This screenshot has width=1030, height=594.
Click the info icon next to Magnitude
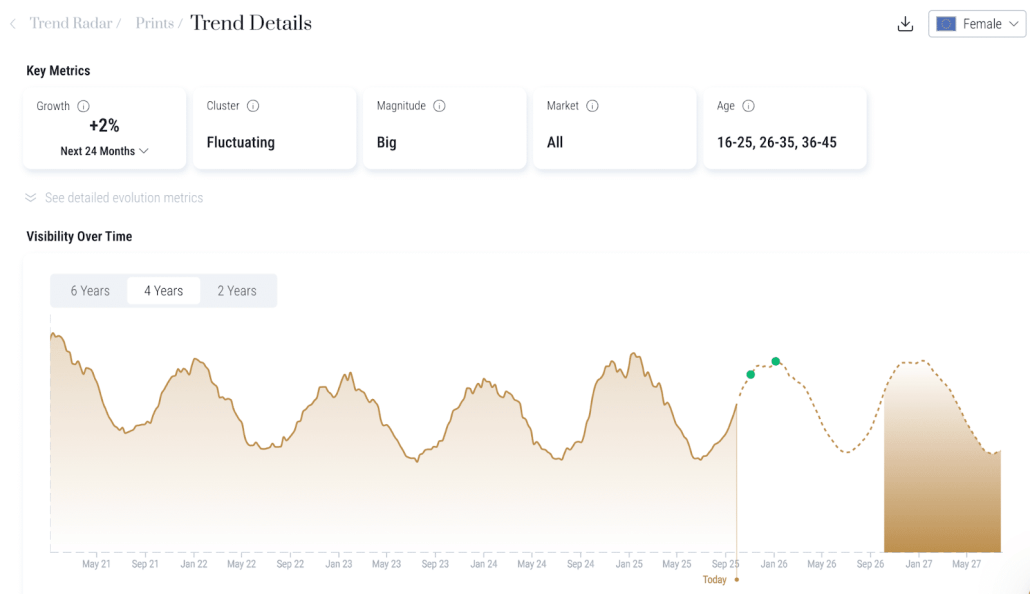pyautogui.click(x=439, y=106)
